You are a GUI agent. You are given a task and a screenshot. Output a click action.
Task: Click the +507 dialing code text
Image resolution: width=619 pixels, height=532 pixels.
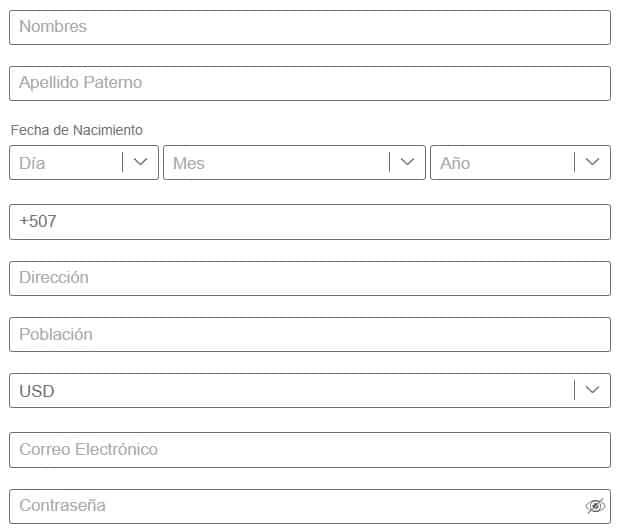pos(38,222)
